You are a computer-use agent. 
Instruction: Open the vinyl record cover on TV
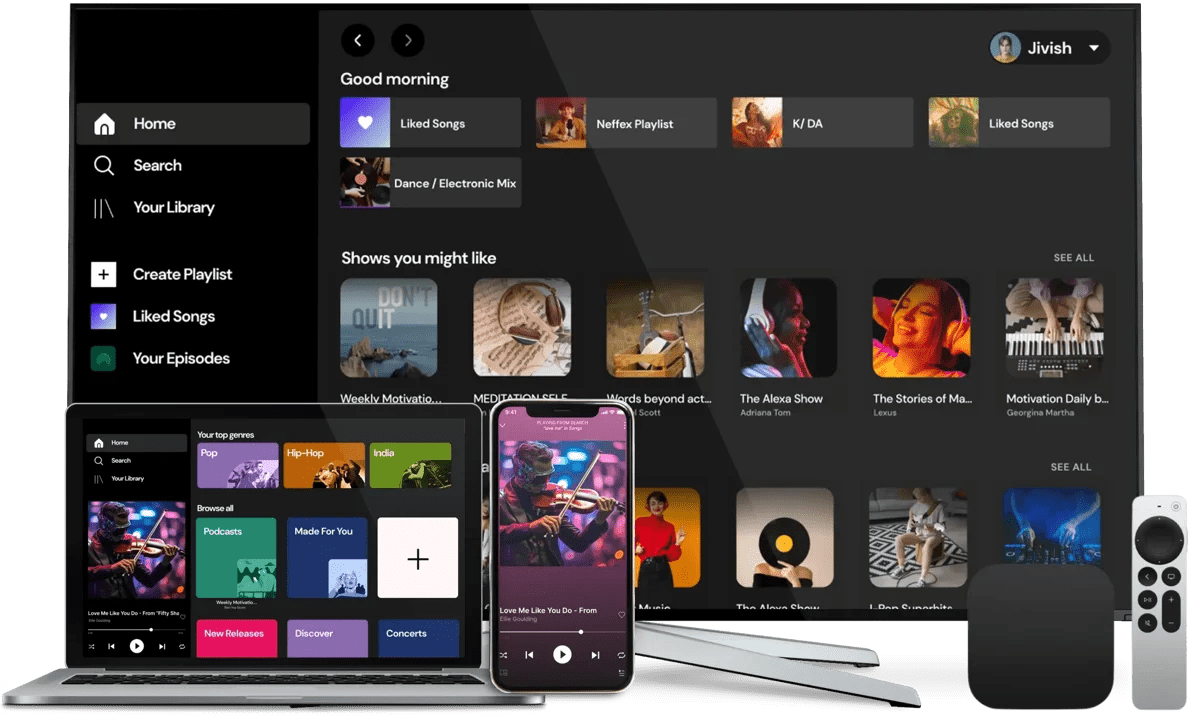click(785, 537)
